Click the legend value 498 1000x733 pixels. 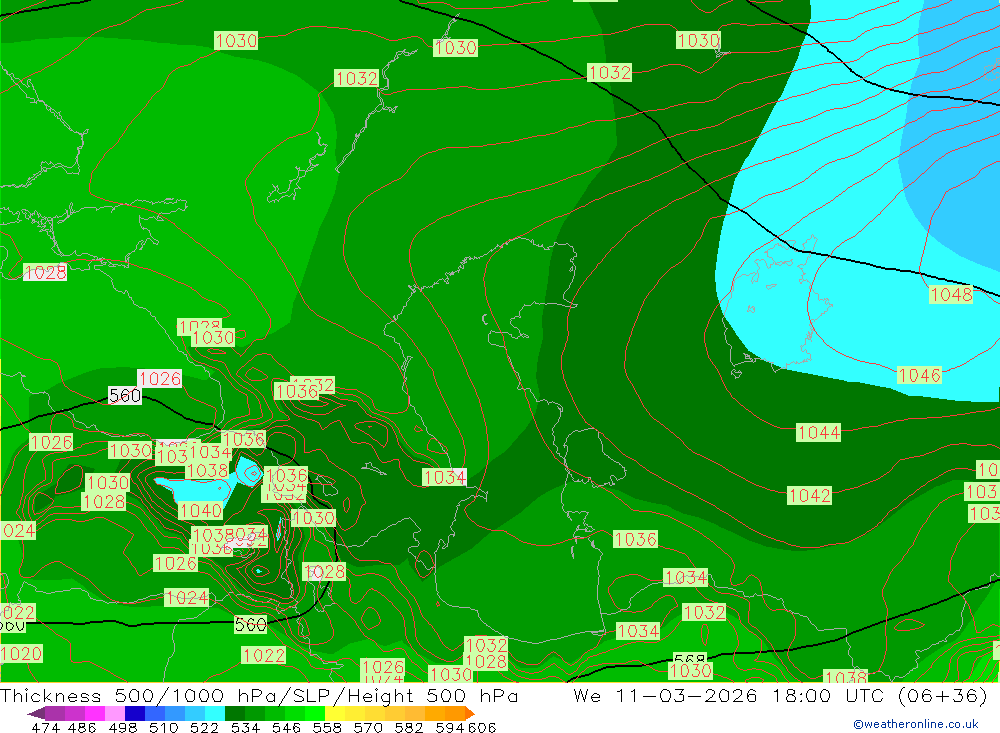click(123, 727)
